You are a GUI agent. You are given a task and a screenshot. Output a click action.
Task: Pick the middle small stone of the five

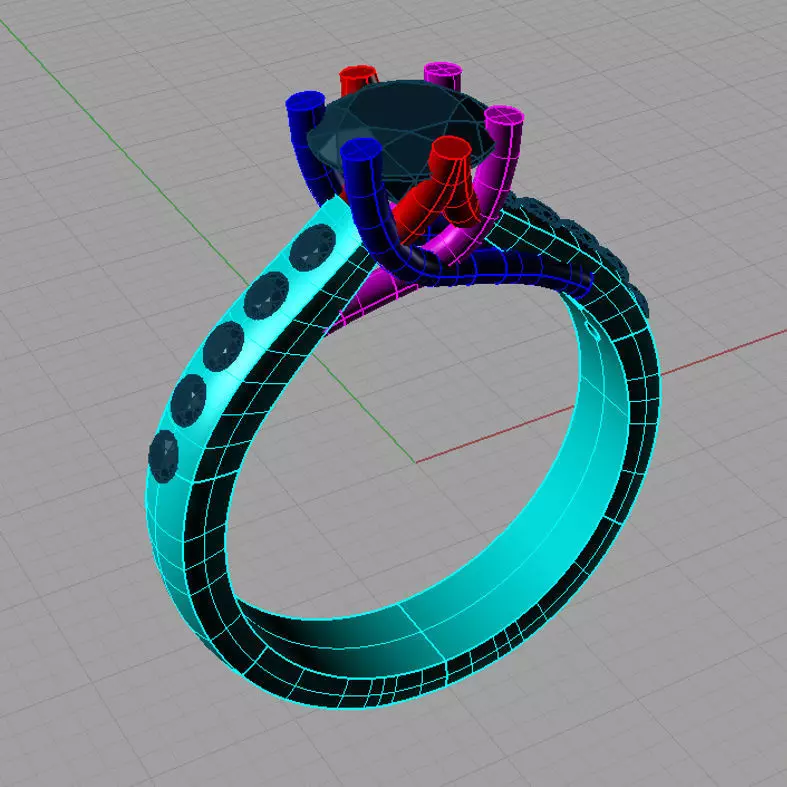pos(223,346)
